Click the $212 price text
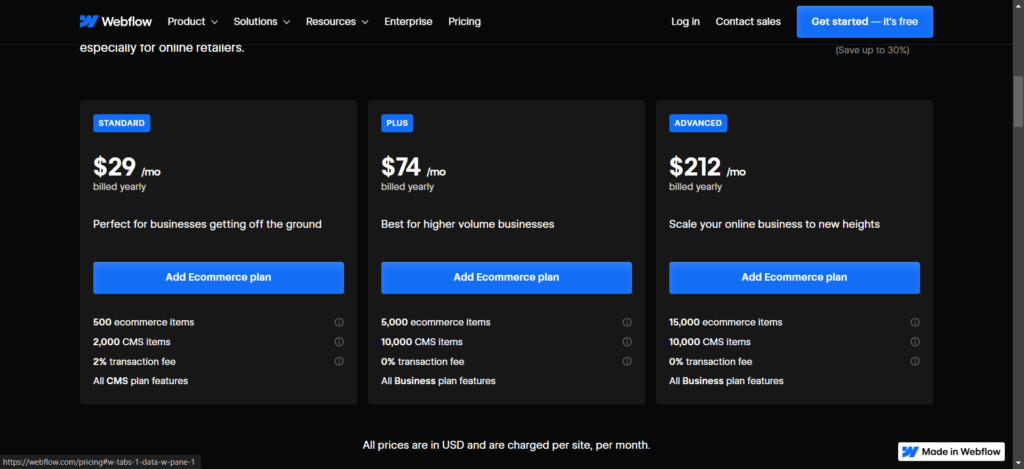The height and width of the screenshot is (469, 1024). coord(695,167)
